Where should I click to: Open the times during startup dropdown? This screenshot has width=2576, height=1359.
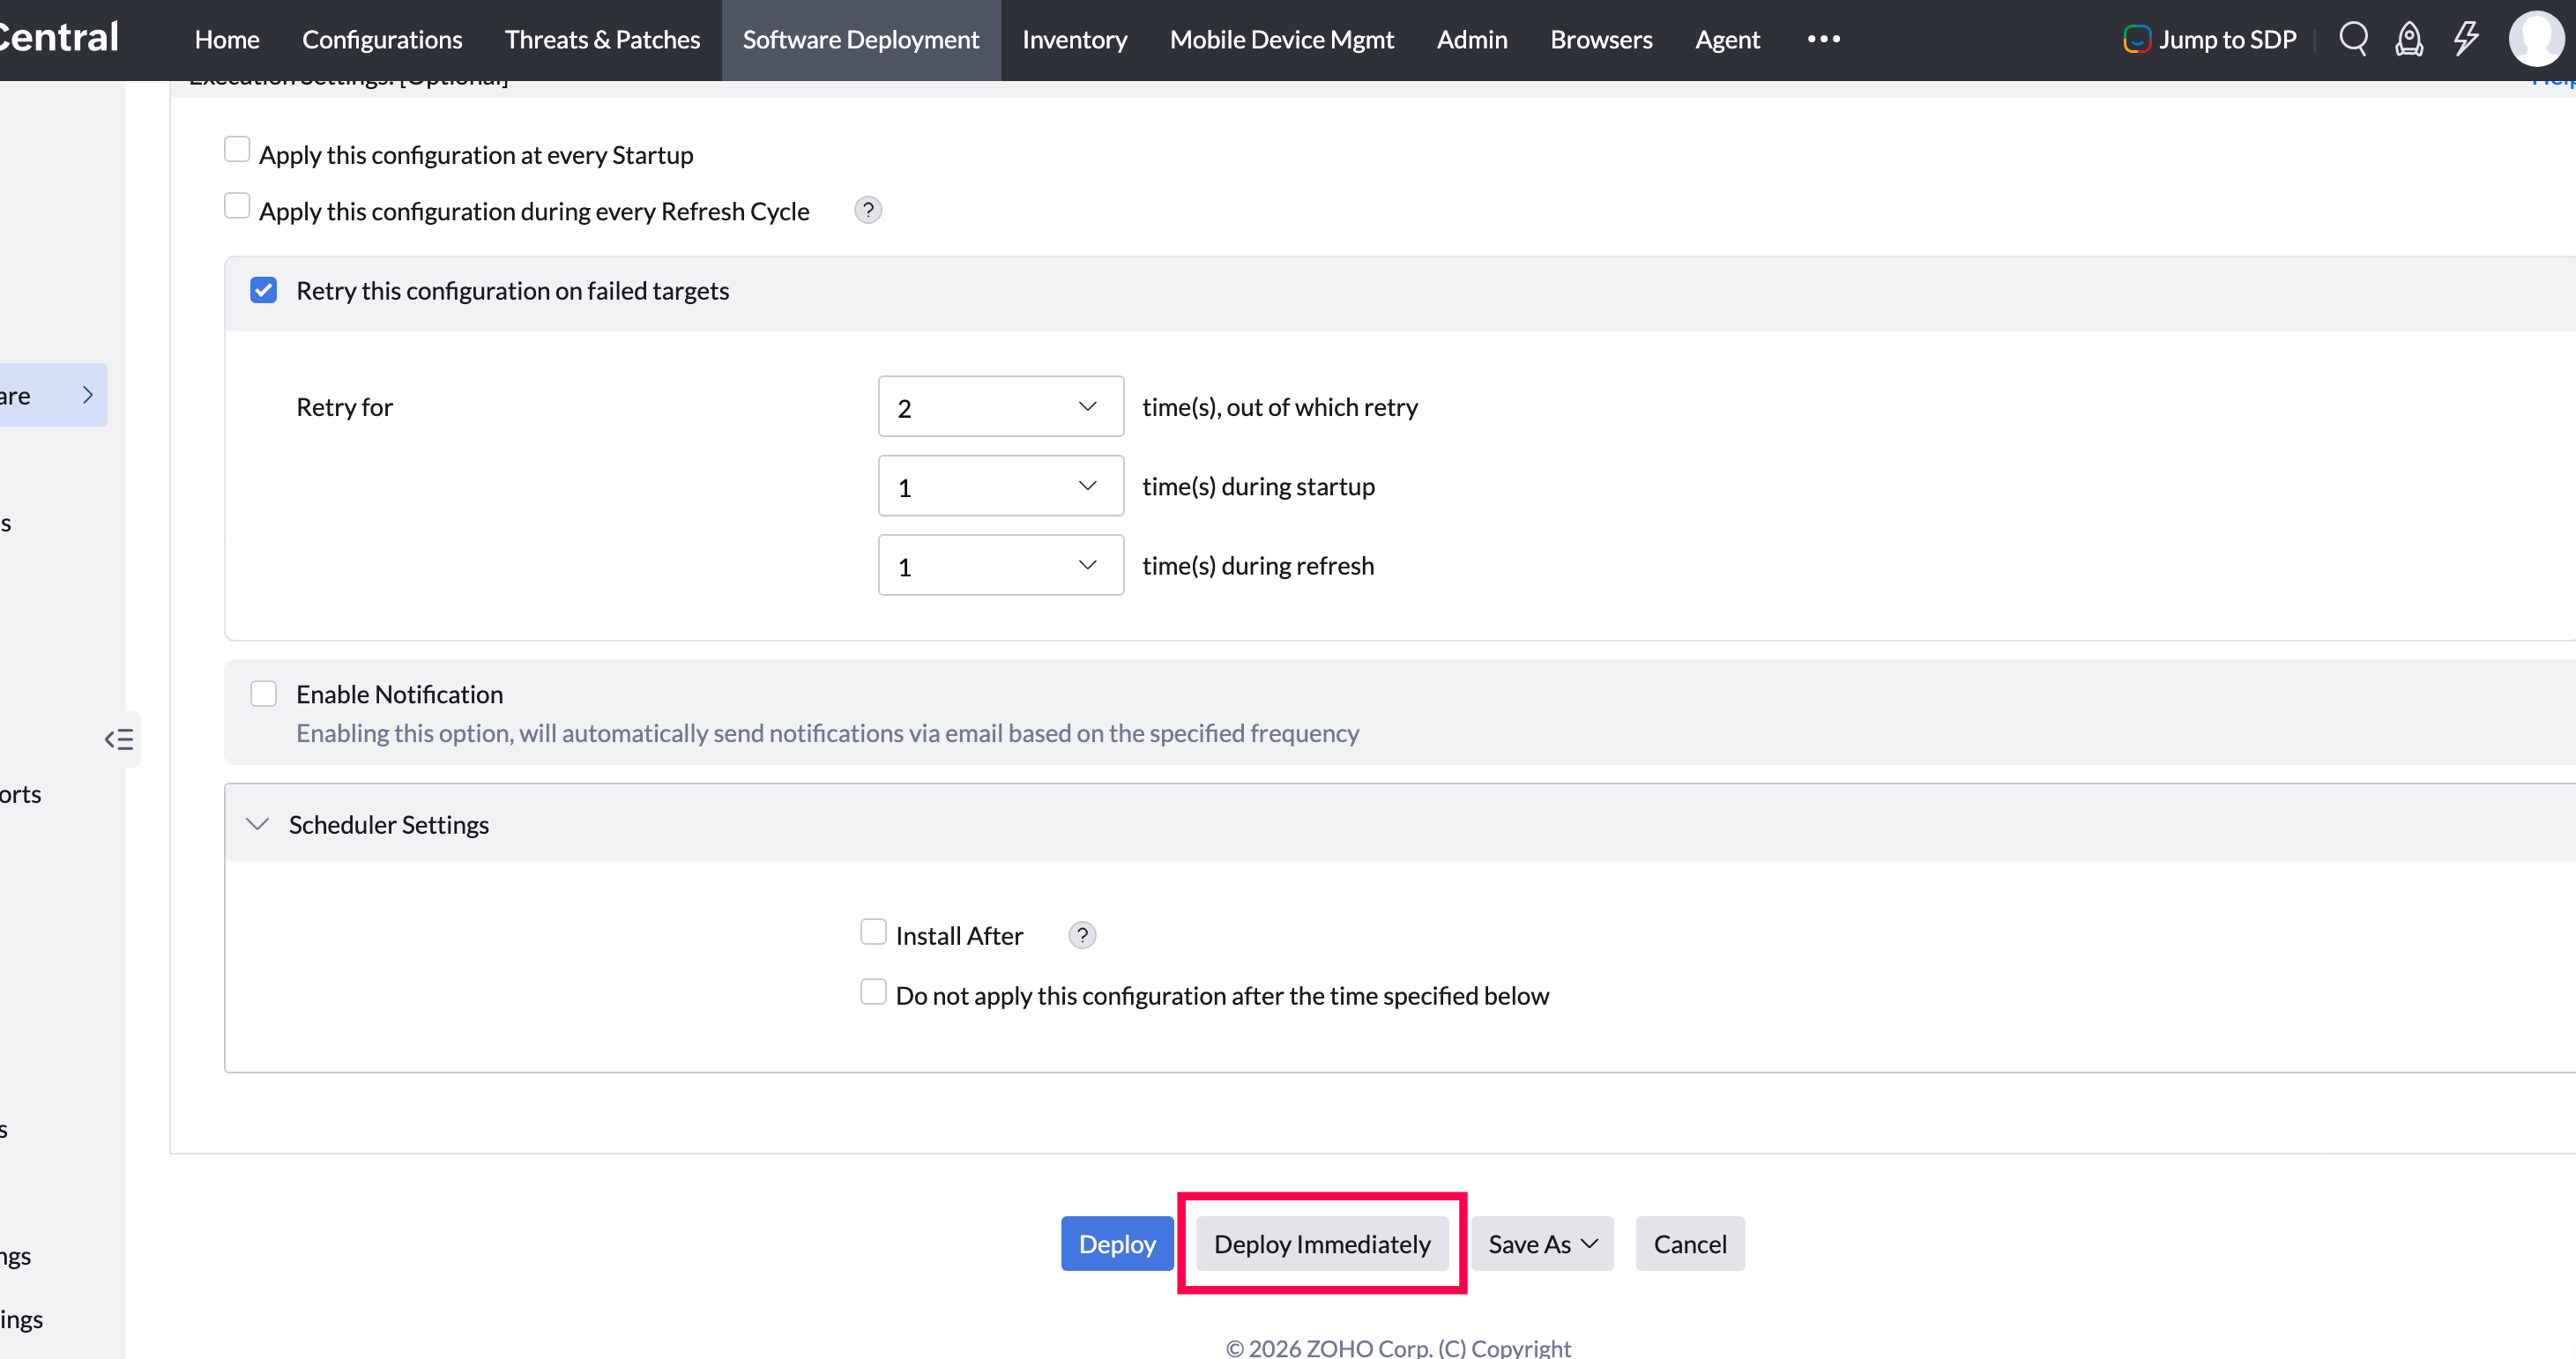[1000, 486]
